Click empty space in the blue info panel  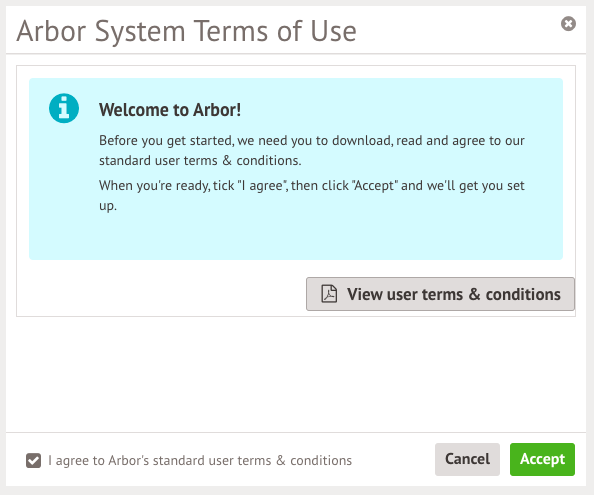tap(295, 237)
